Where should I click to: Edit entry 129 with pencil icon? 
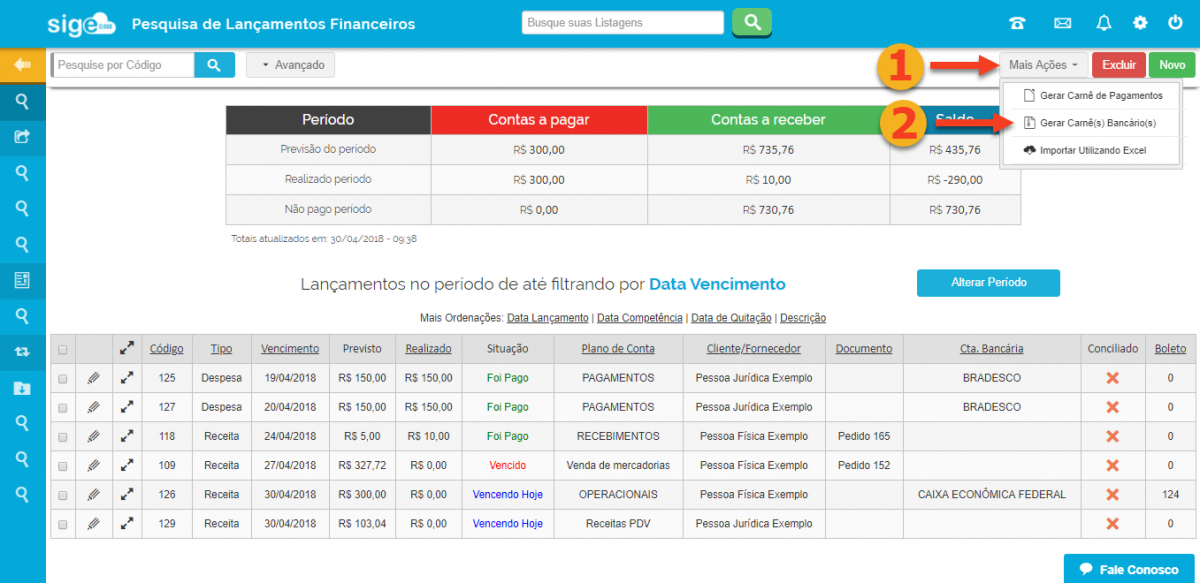click(93, 524)
